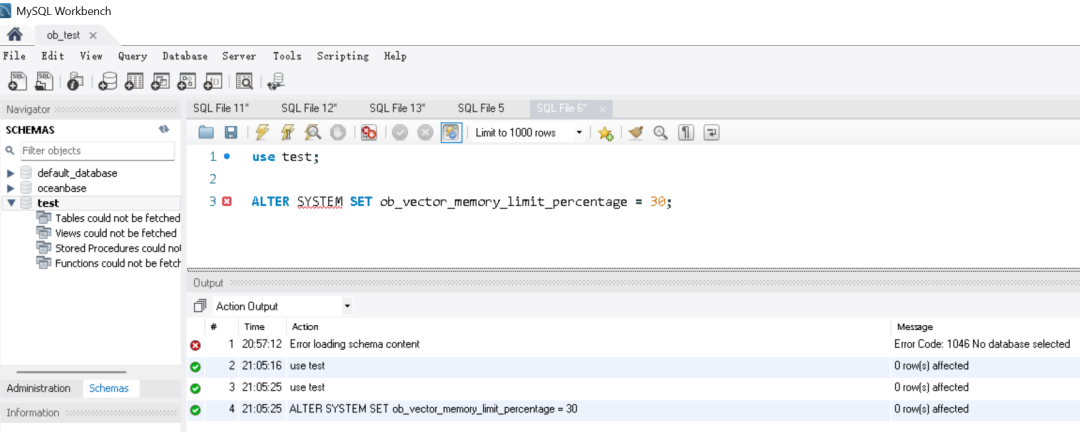
Task: Toggle auto-commit mode button
Action: click(451, 133)
